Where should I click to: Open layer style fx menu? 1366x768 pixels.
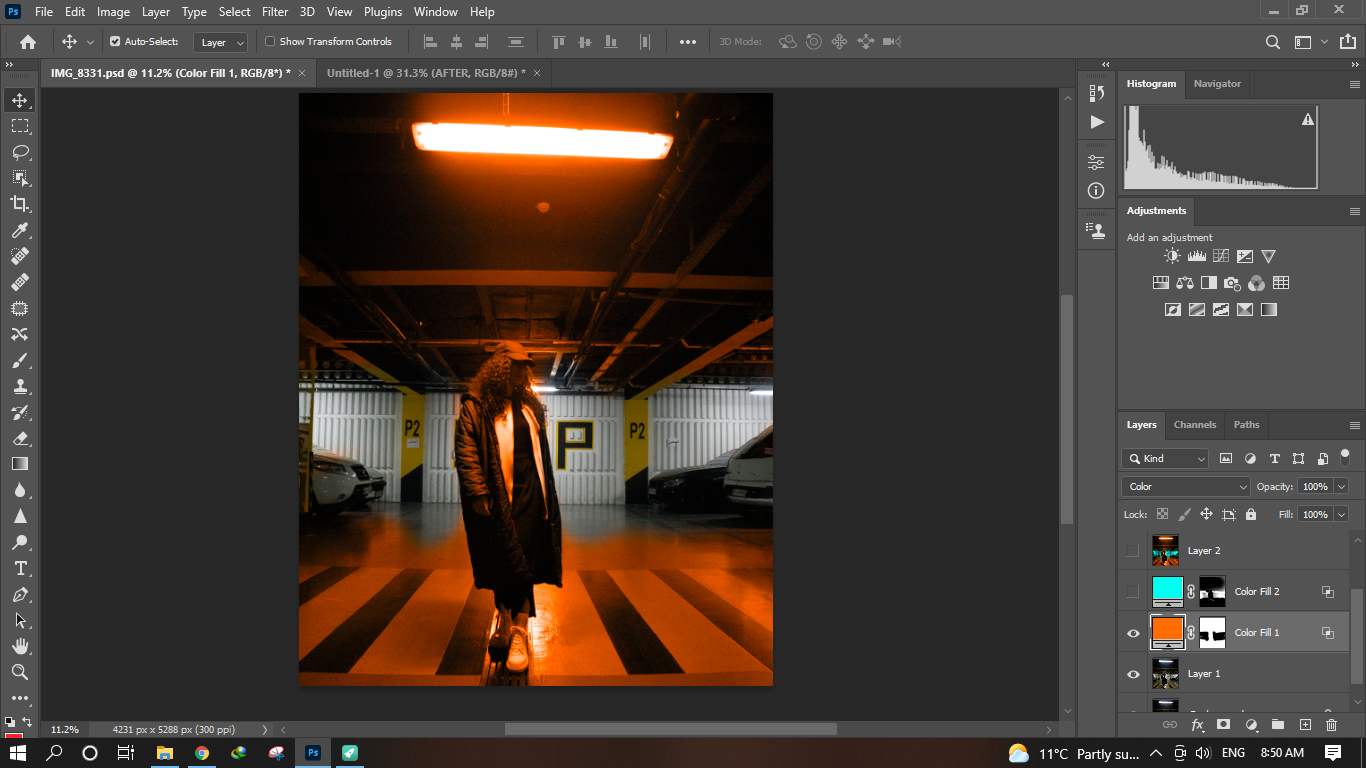(1197, 724)
